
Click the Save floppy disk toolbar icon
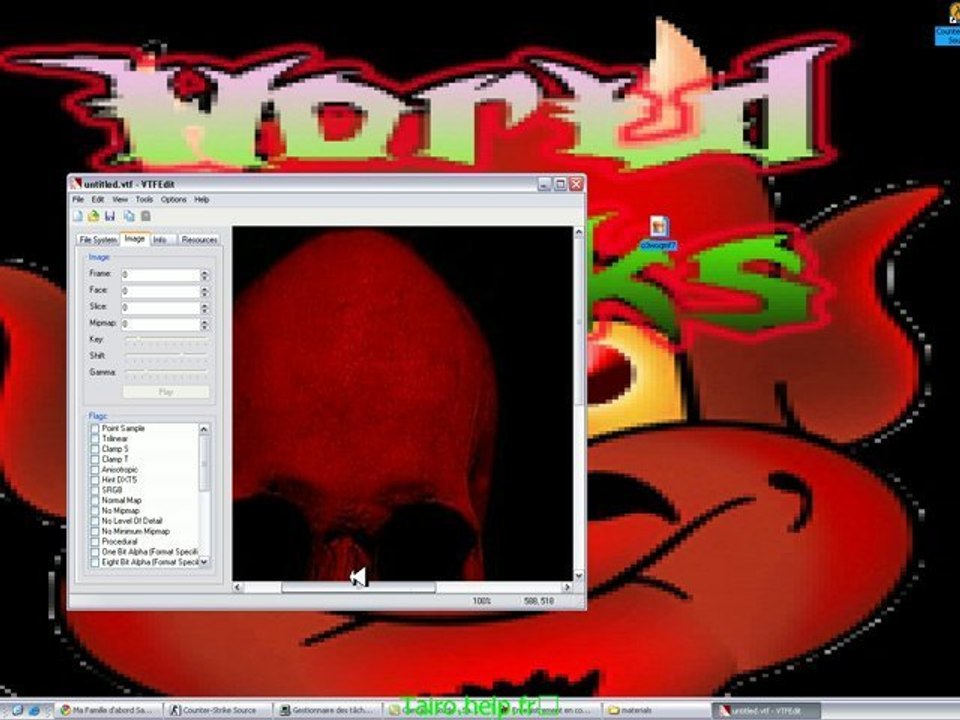click(x=110, y=216)
